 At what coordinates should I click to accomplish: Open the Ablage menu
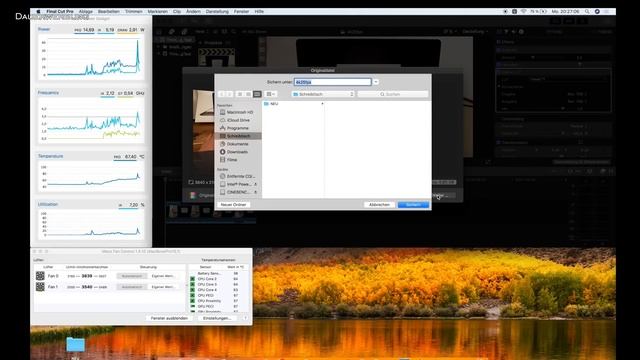click(x=85, y=11)
